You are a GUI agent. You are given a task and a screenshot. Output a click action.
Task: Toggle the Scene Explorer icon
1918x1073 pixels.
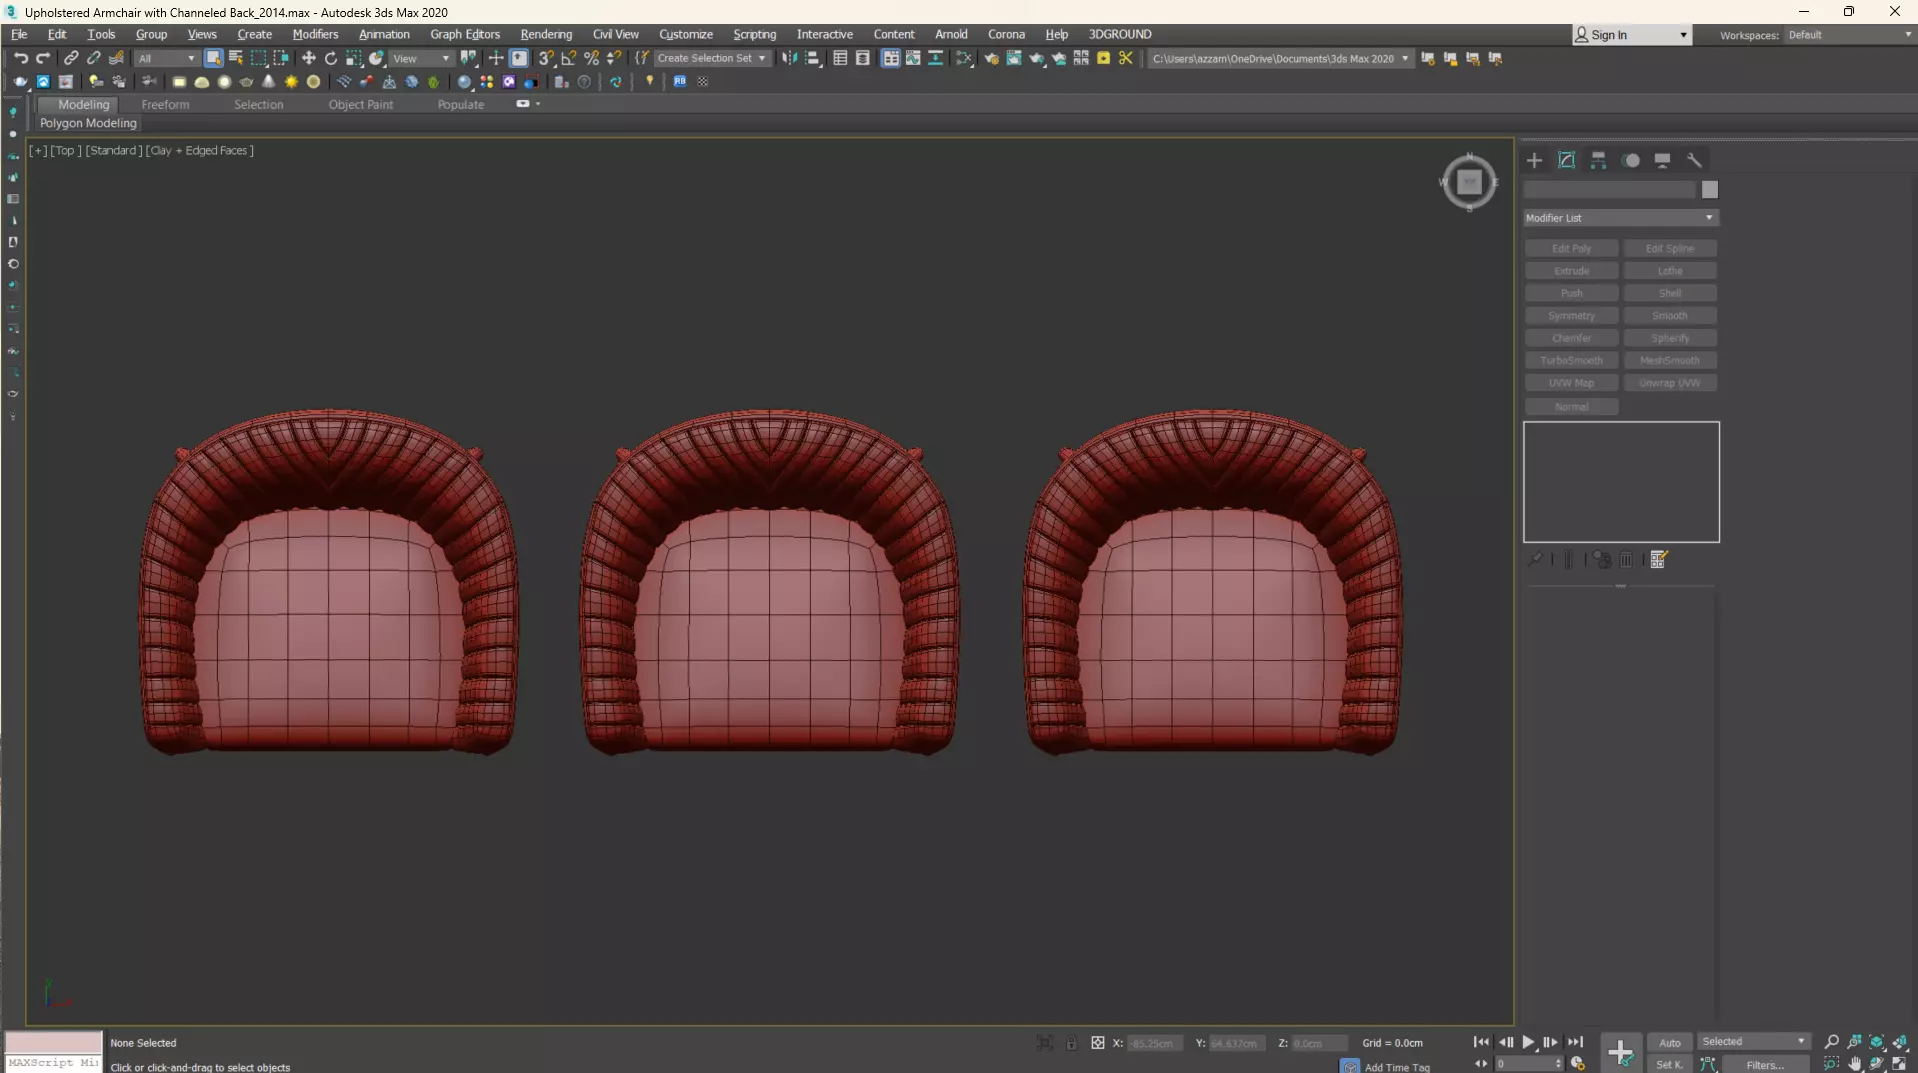click(840, 58)
